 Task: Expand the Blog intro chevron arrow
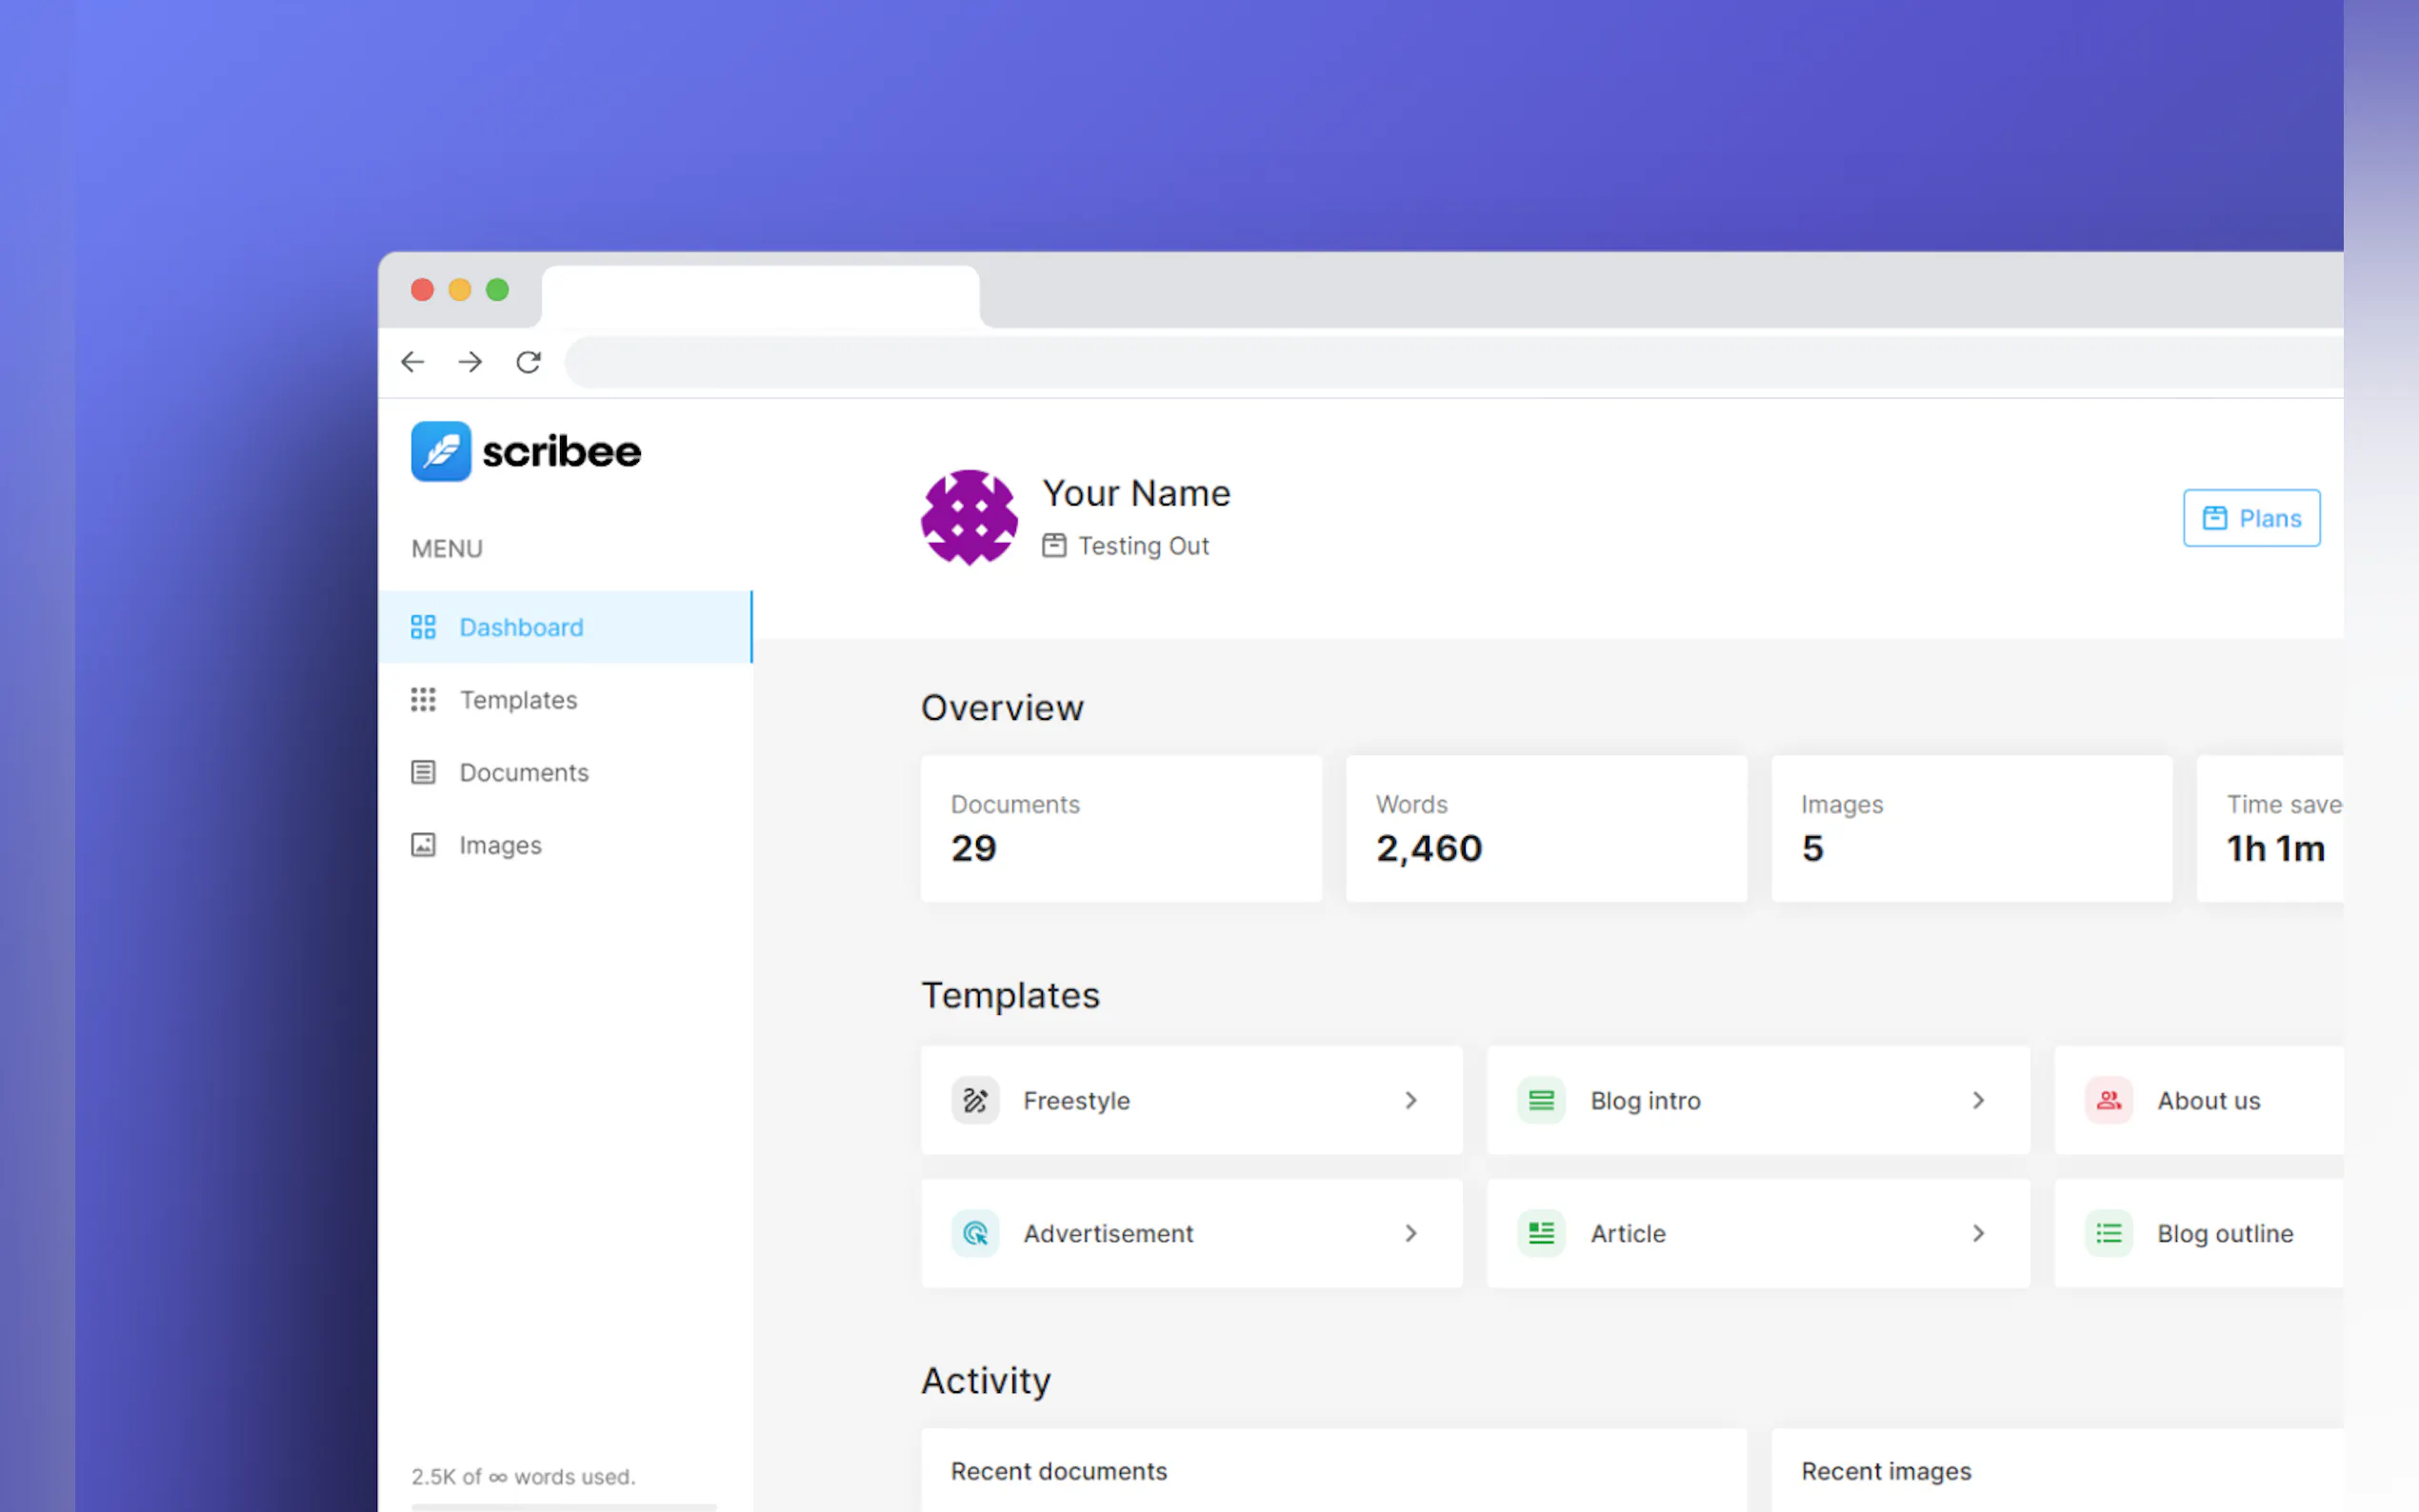click(x=1978, y=1100)
